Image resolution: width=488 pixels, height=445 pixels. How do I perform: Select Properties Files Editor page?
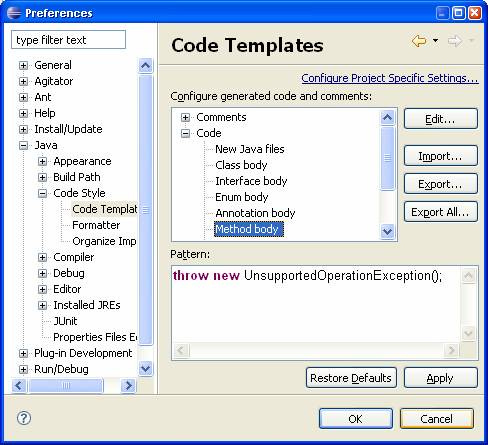[x=95, y=337]
